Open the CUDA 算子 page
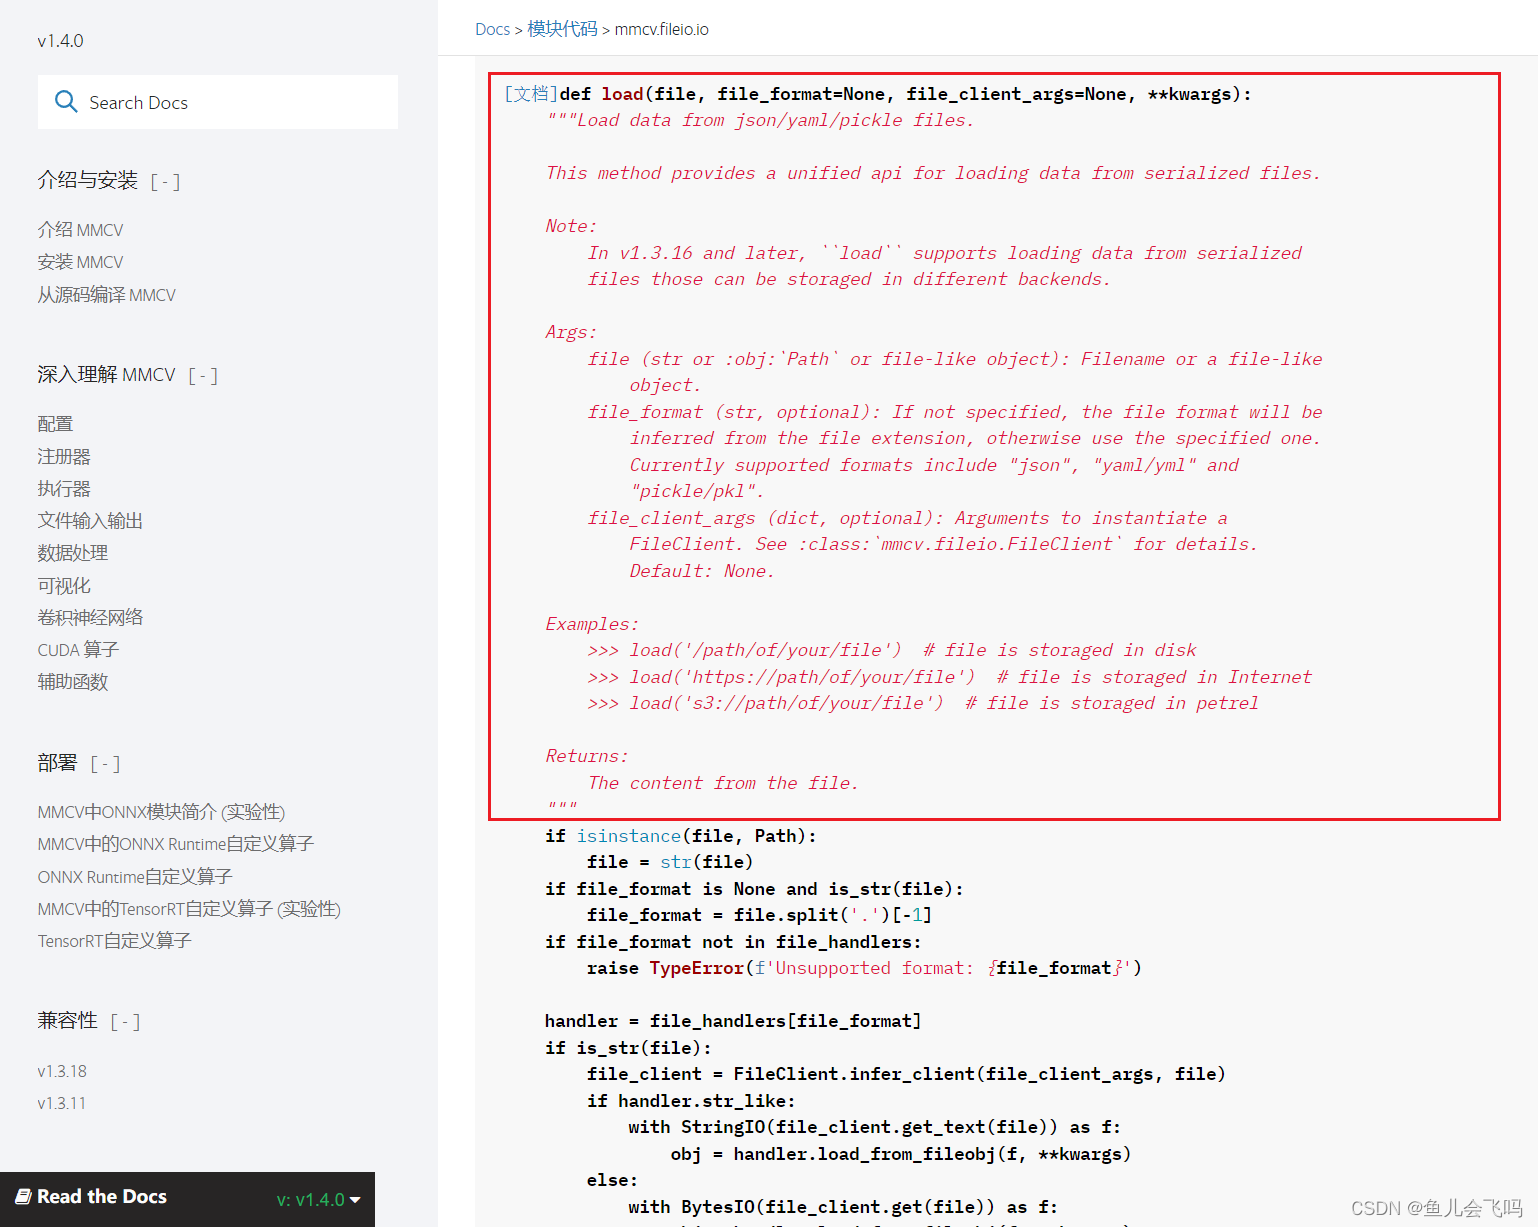 coord(77,649)
